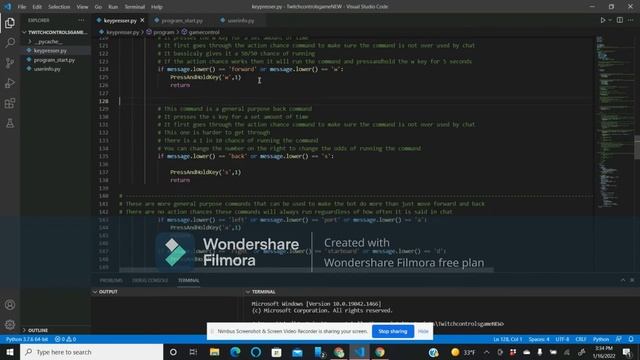Open Microsoft Edge from taskbar

(235, 352)
